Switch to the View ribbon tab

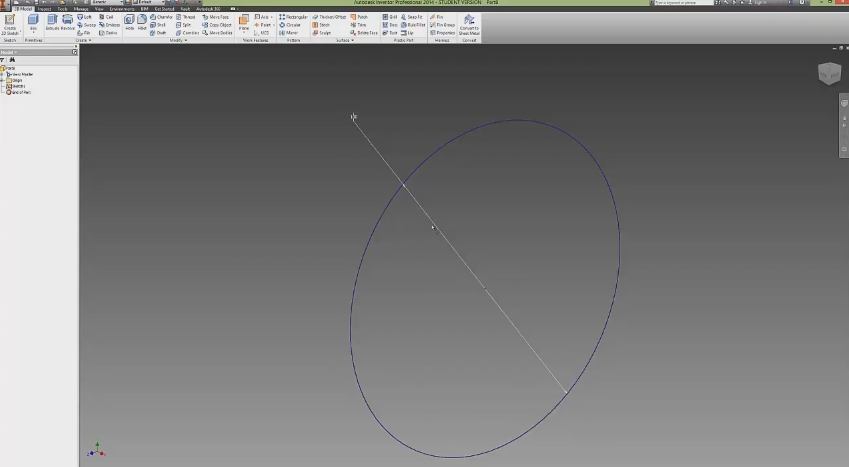(99, 9)
